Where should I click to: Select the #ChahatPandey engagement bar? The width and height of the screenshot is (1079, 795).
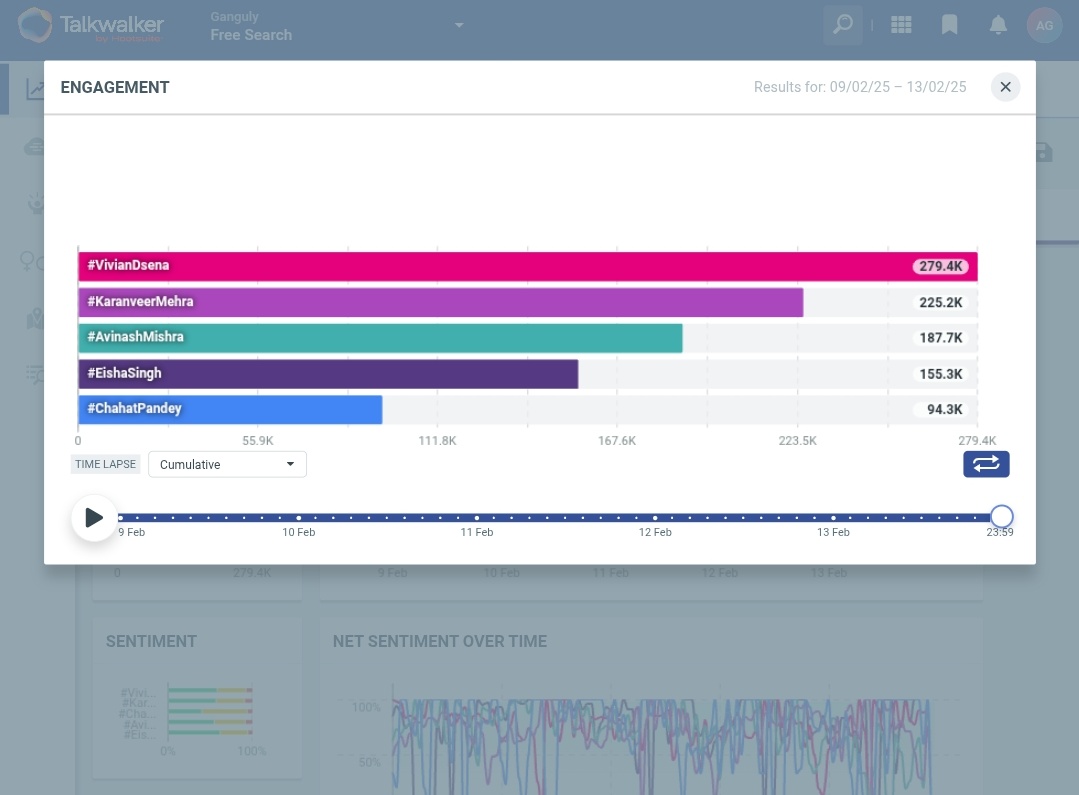(x=230, y=410)
